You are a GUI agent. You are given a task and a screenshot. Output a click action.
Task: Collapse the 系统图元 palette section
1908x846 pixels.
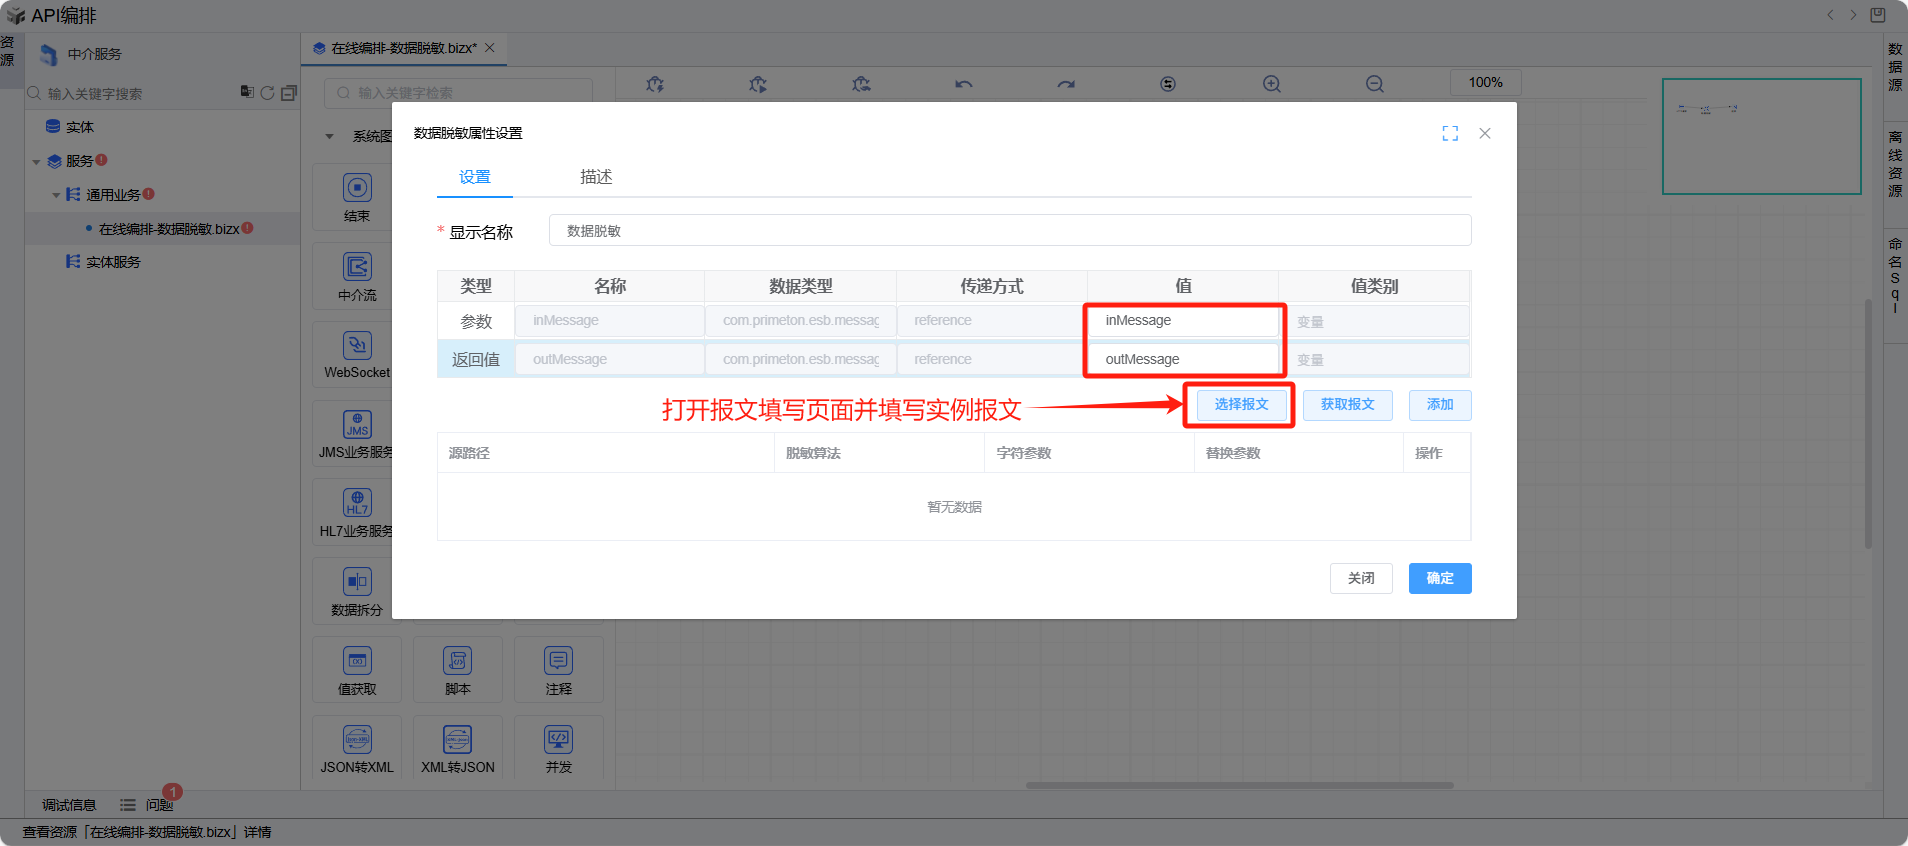pos(330,136)
